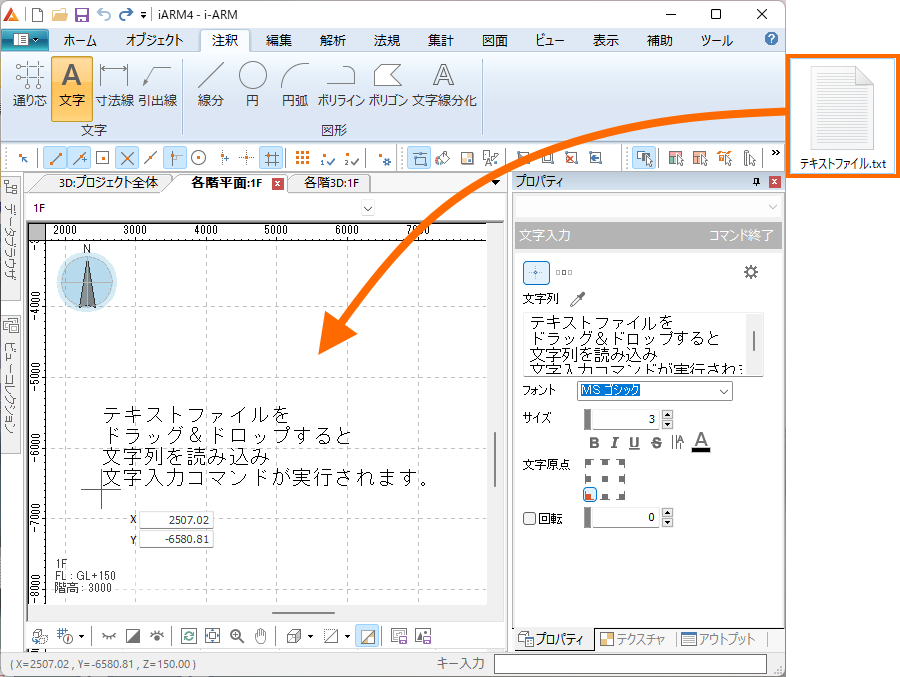Image resolution: width=900 pixels, height=677 pixels.
Task: Click the half-shaded display square icon
Action: 133,636
